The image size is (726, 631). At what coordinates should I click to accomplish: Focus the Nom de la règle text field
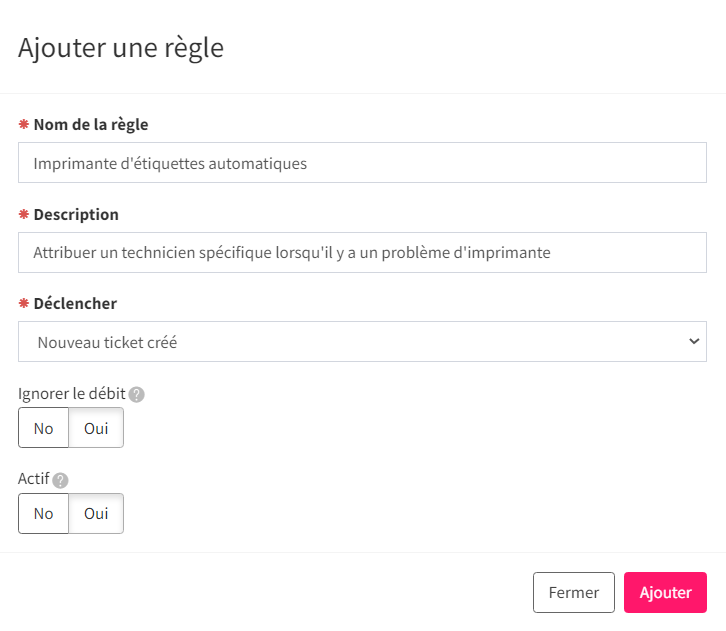(362, 162)
